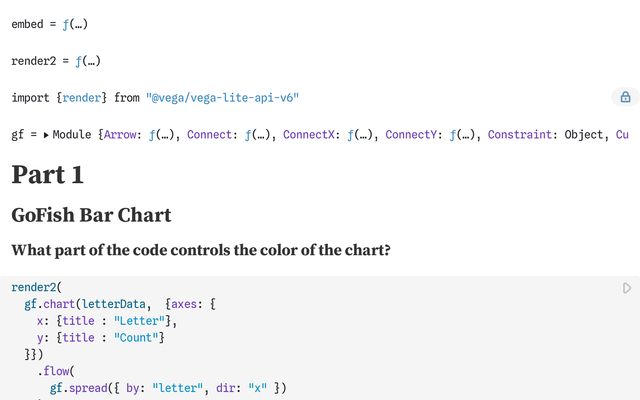This screenshot has width=640, height=400.
Task: Click the Part 1 heading
Action: tap(47, 175)
